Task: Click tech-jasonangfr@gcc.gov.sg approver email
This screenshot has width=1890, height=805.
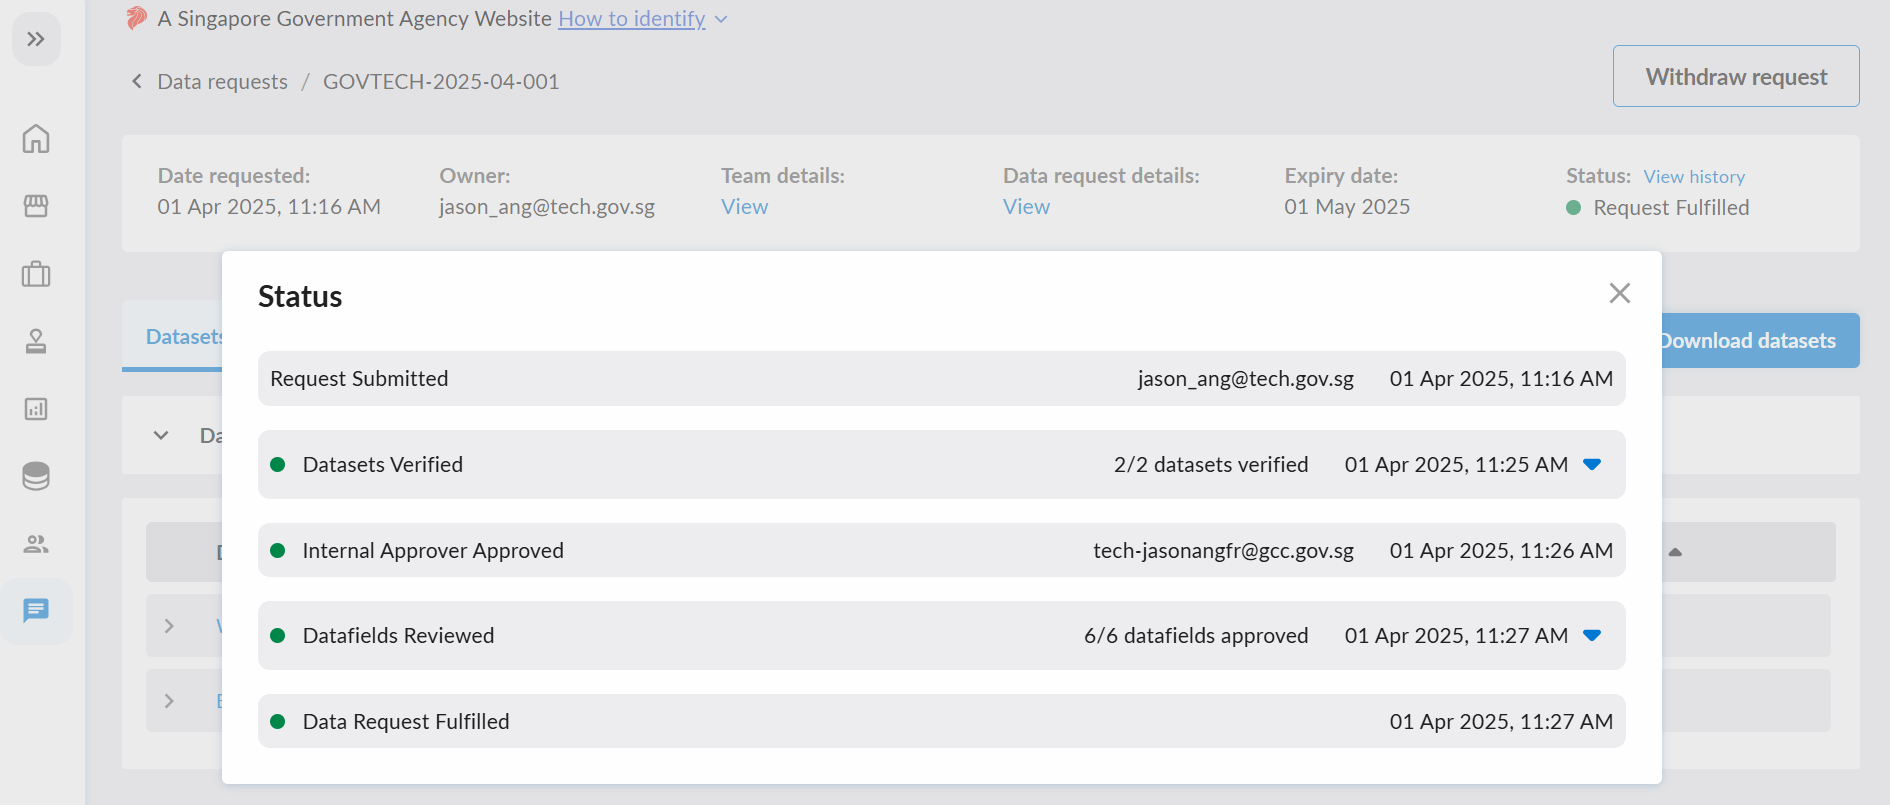Action: point(1223,550)
